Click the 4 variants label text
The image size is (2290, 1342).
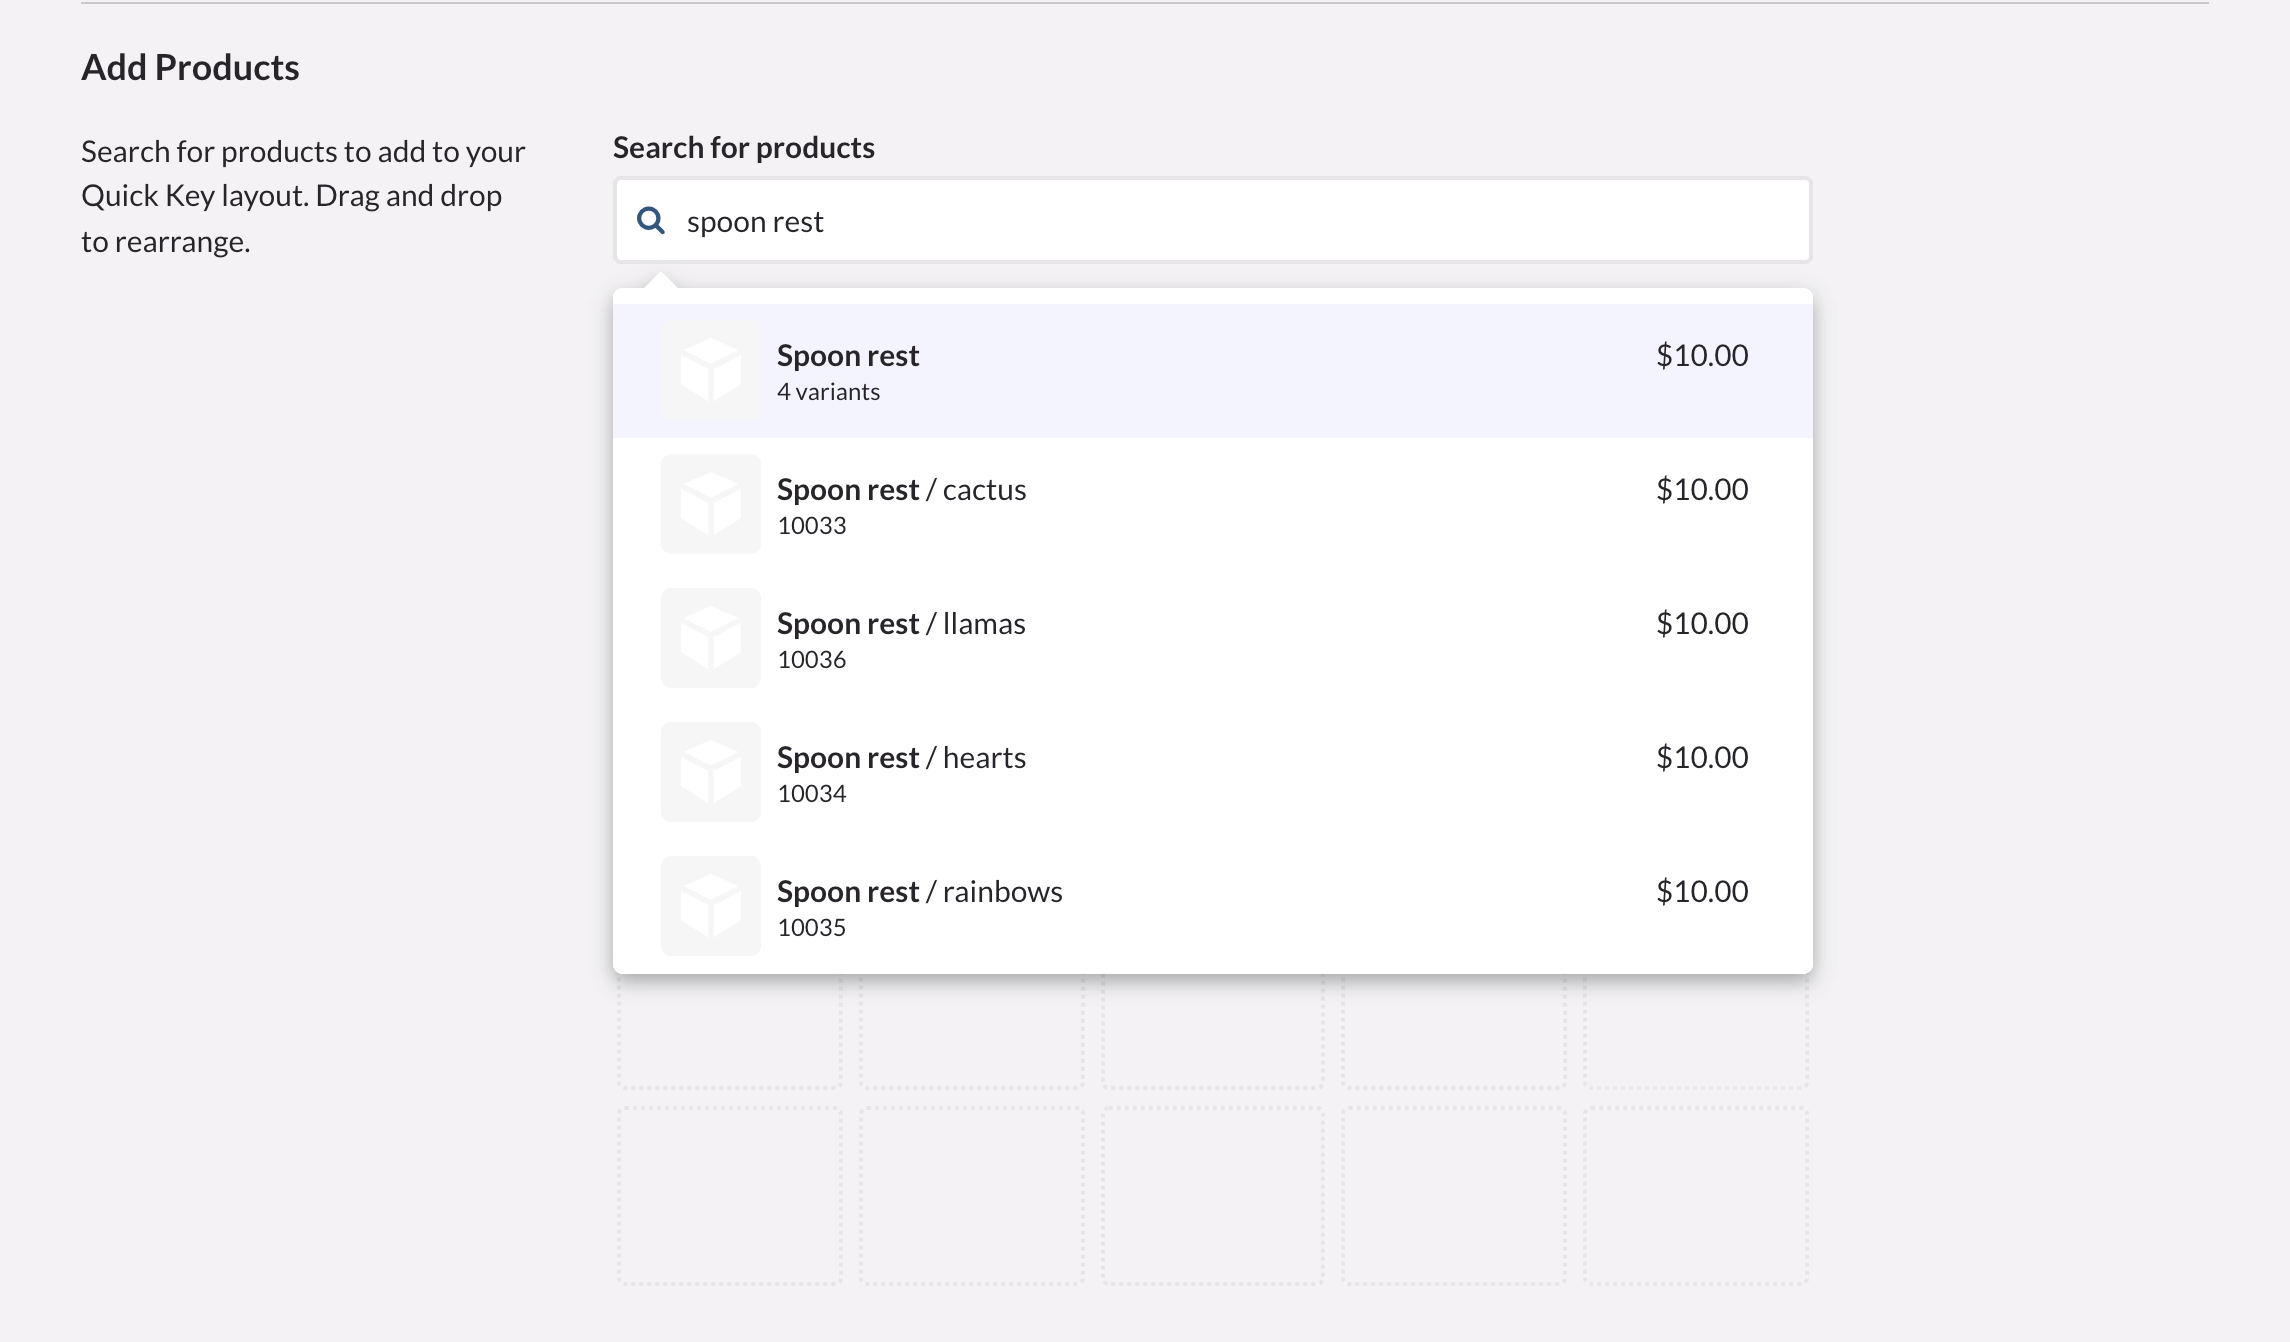point(828,392)
